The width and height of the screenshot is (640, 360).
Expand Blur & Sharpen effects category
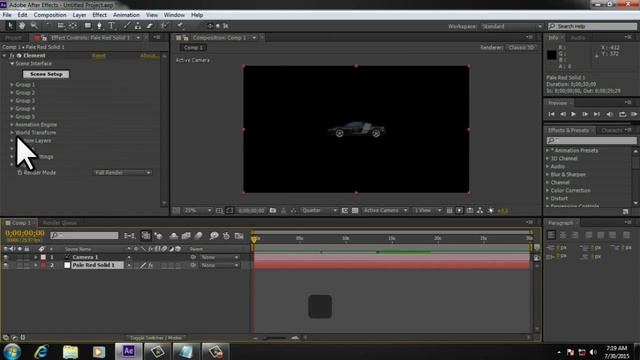click(x=547, y=174)
